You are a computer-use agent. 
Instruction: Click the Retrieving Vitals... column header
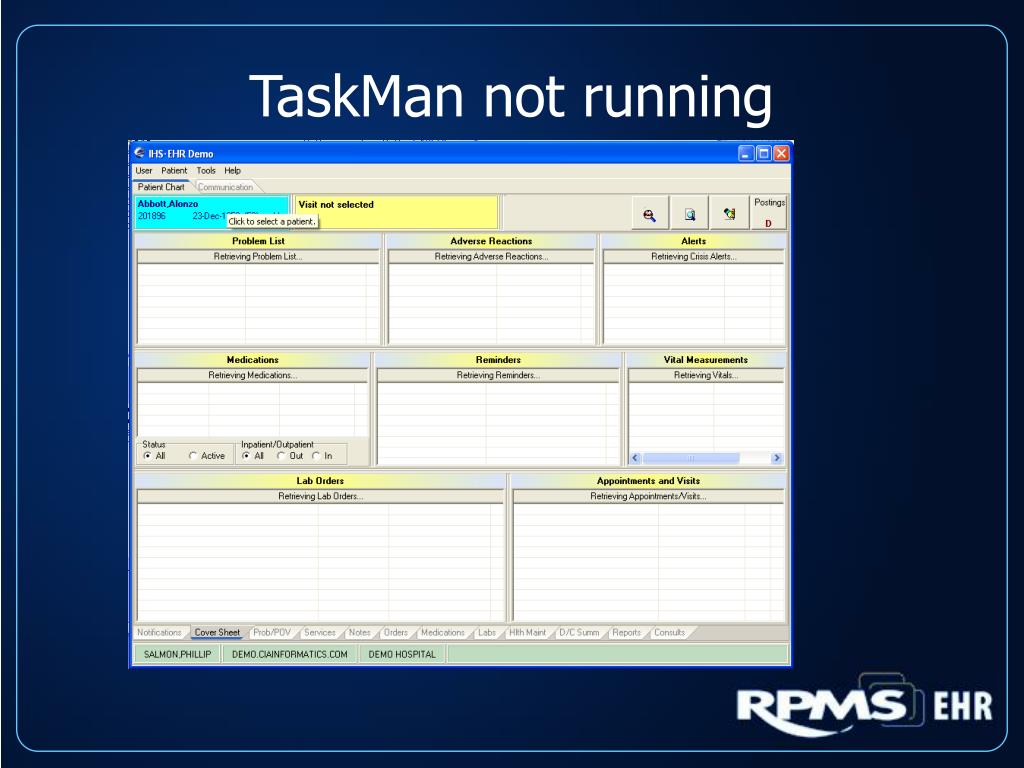(706, 376)
